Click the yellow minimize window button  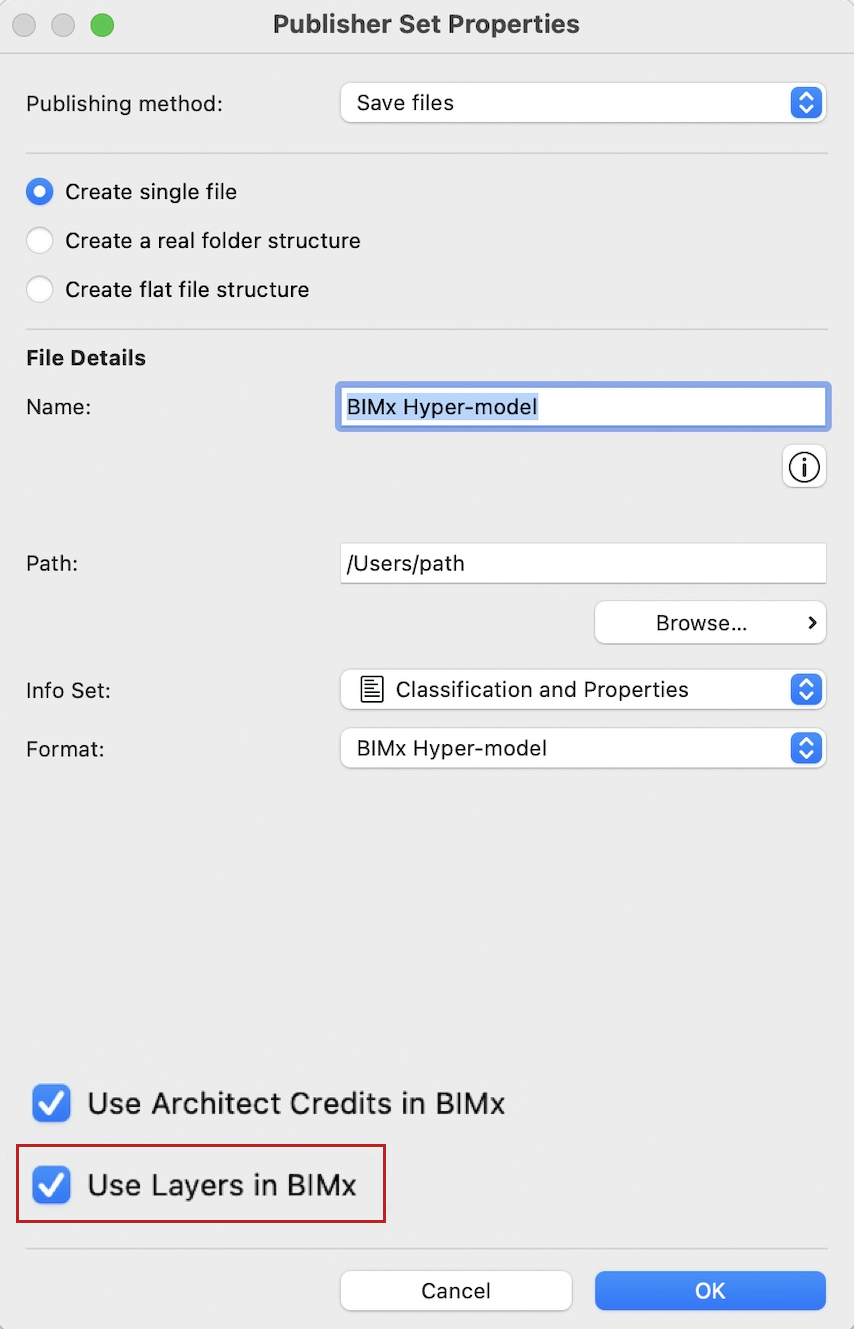[x=63, y=25]
